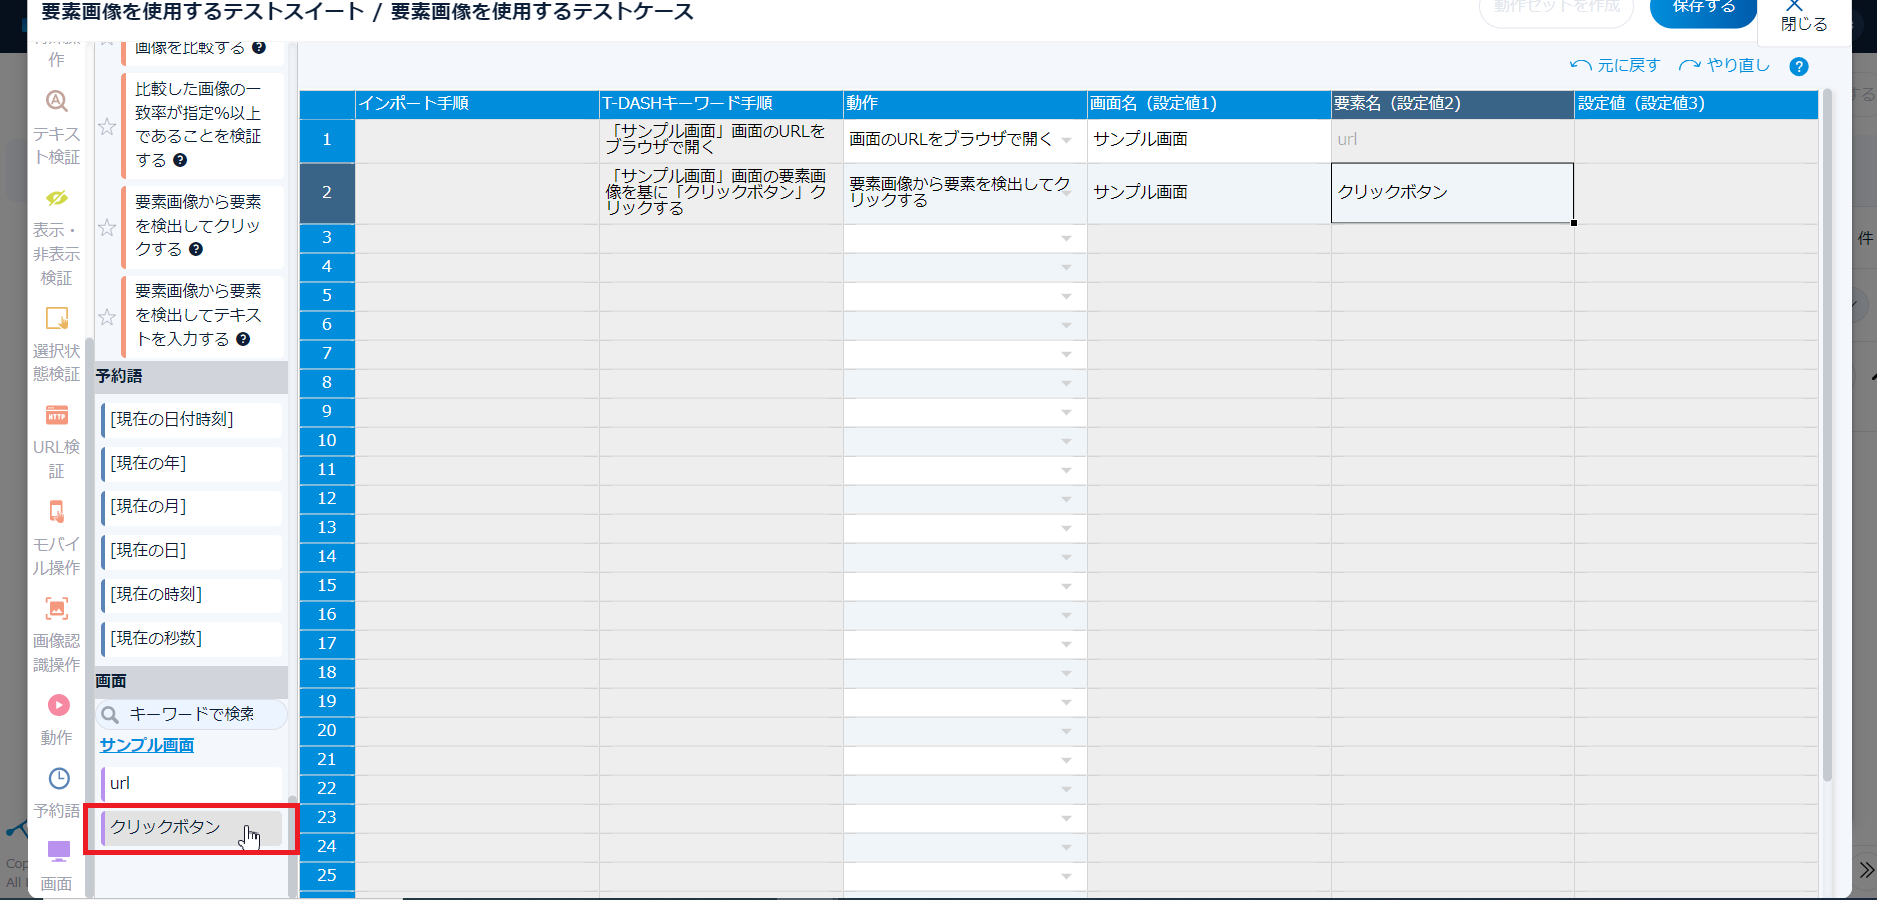Click the やり直し redo button
Screen dimensions: 1877x900
pyautogui.click(x=1724, y=66)
